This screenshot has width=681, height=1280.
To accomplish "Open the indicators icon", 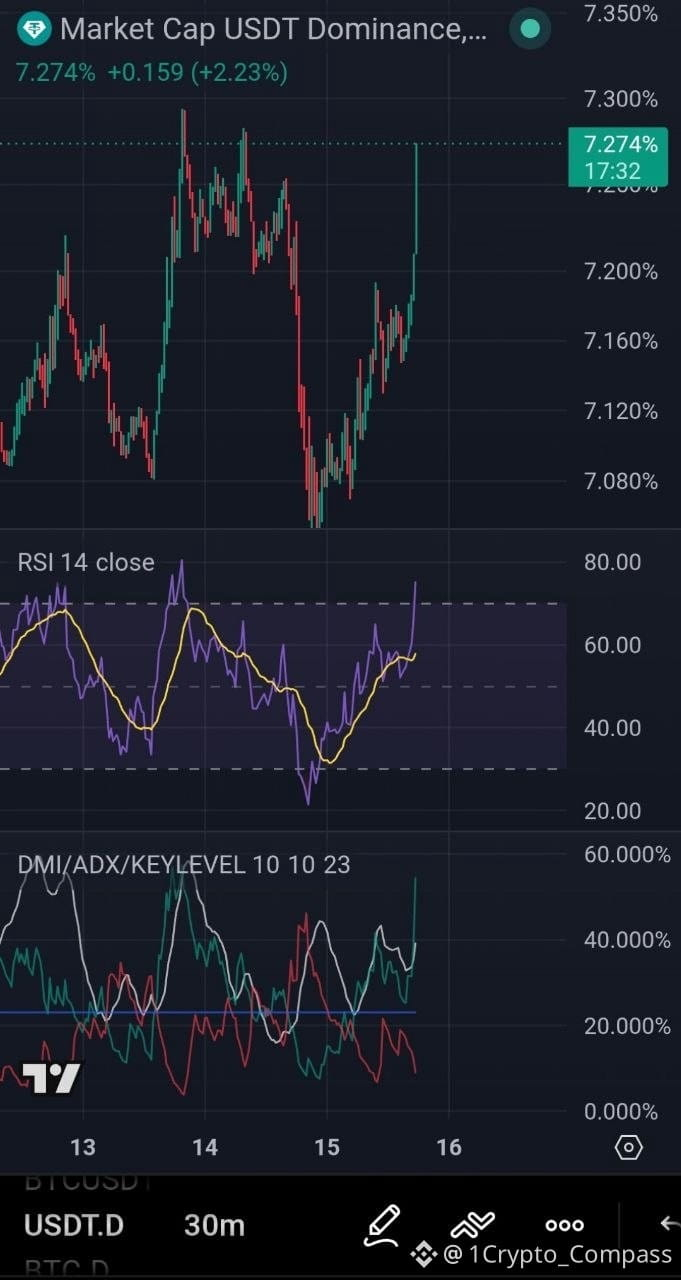I will (474, 1225).
